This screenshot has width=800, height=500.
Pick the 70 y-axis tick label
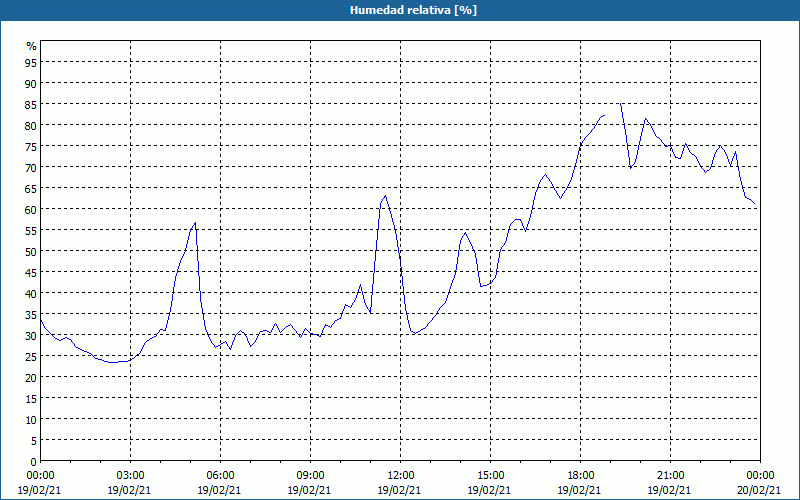[32, 167]
